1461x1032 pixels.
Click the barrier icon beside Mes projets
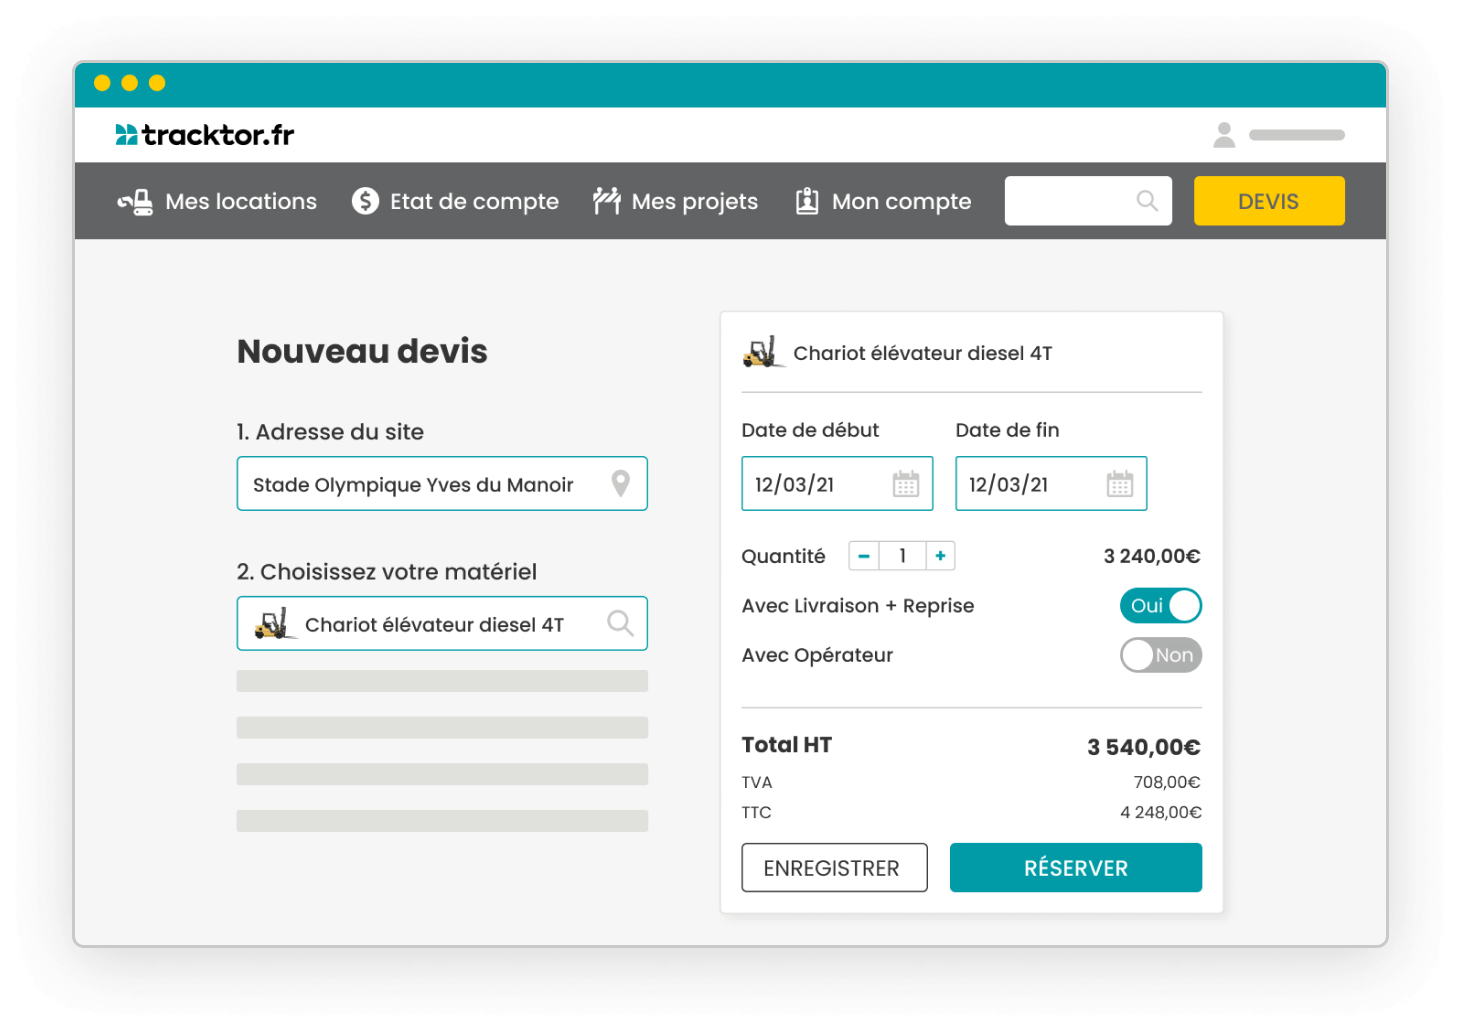click(x=606, y=201)
